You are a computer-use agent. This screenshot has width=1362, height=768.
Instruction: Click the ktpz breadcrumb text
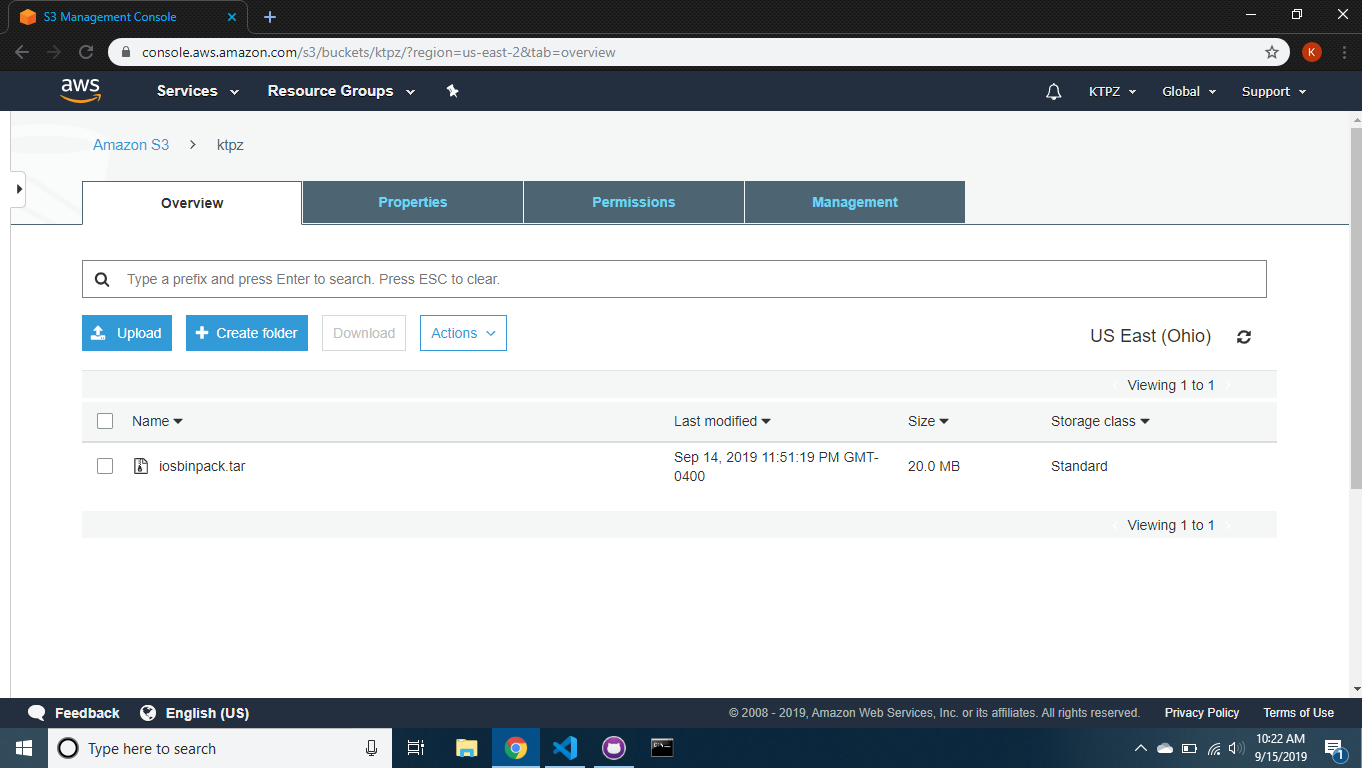(230, 145)
